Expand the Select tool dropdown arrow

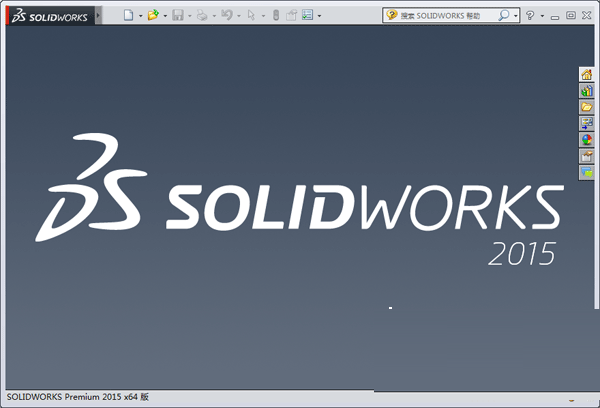click(263, 16)
